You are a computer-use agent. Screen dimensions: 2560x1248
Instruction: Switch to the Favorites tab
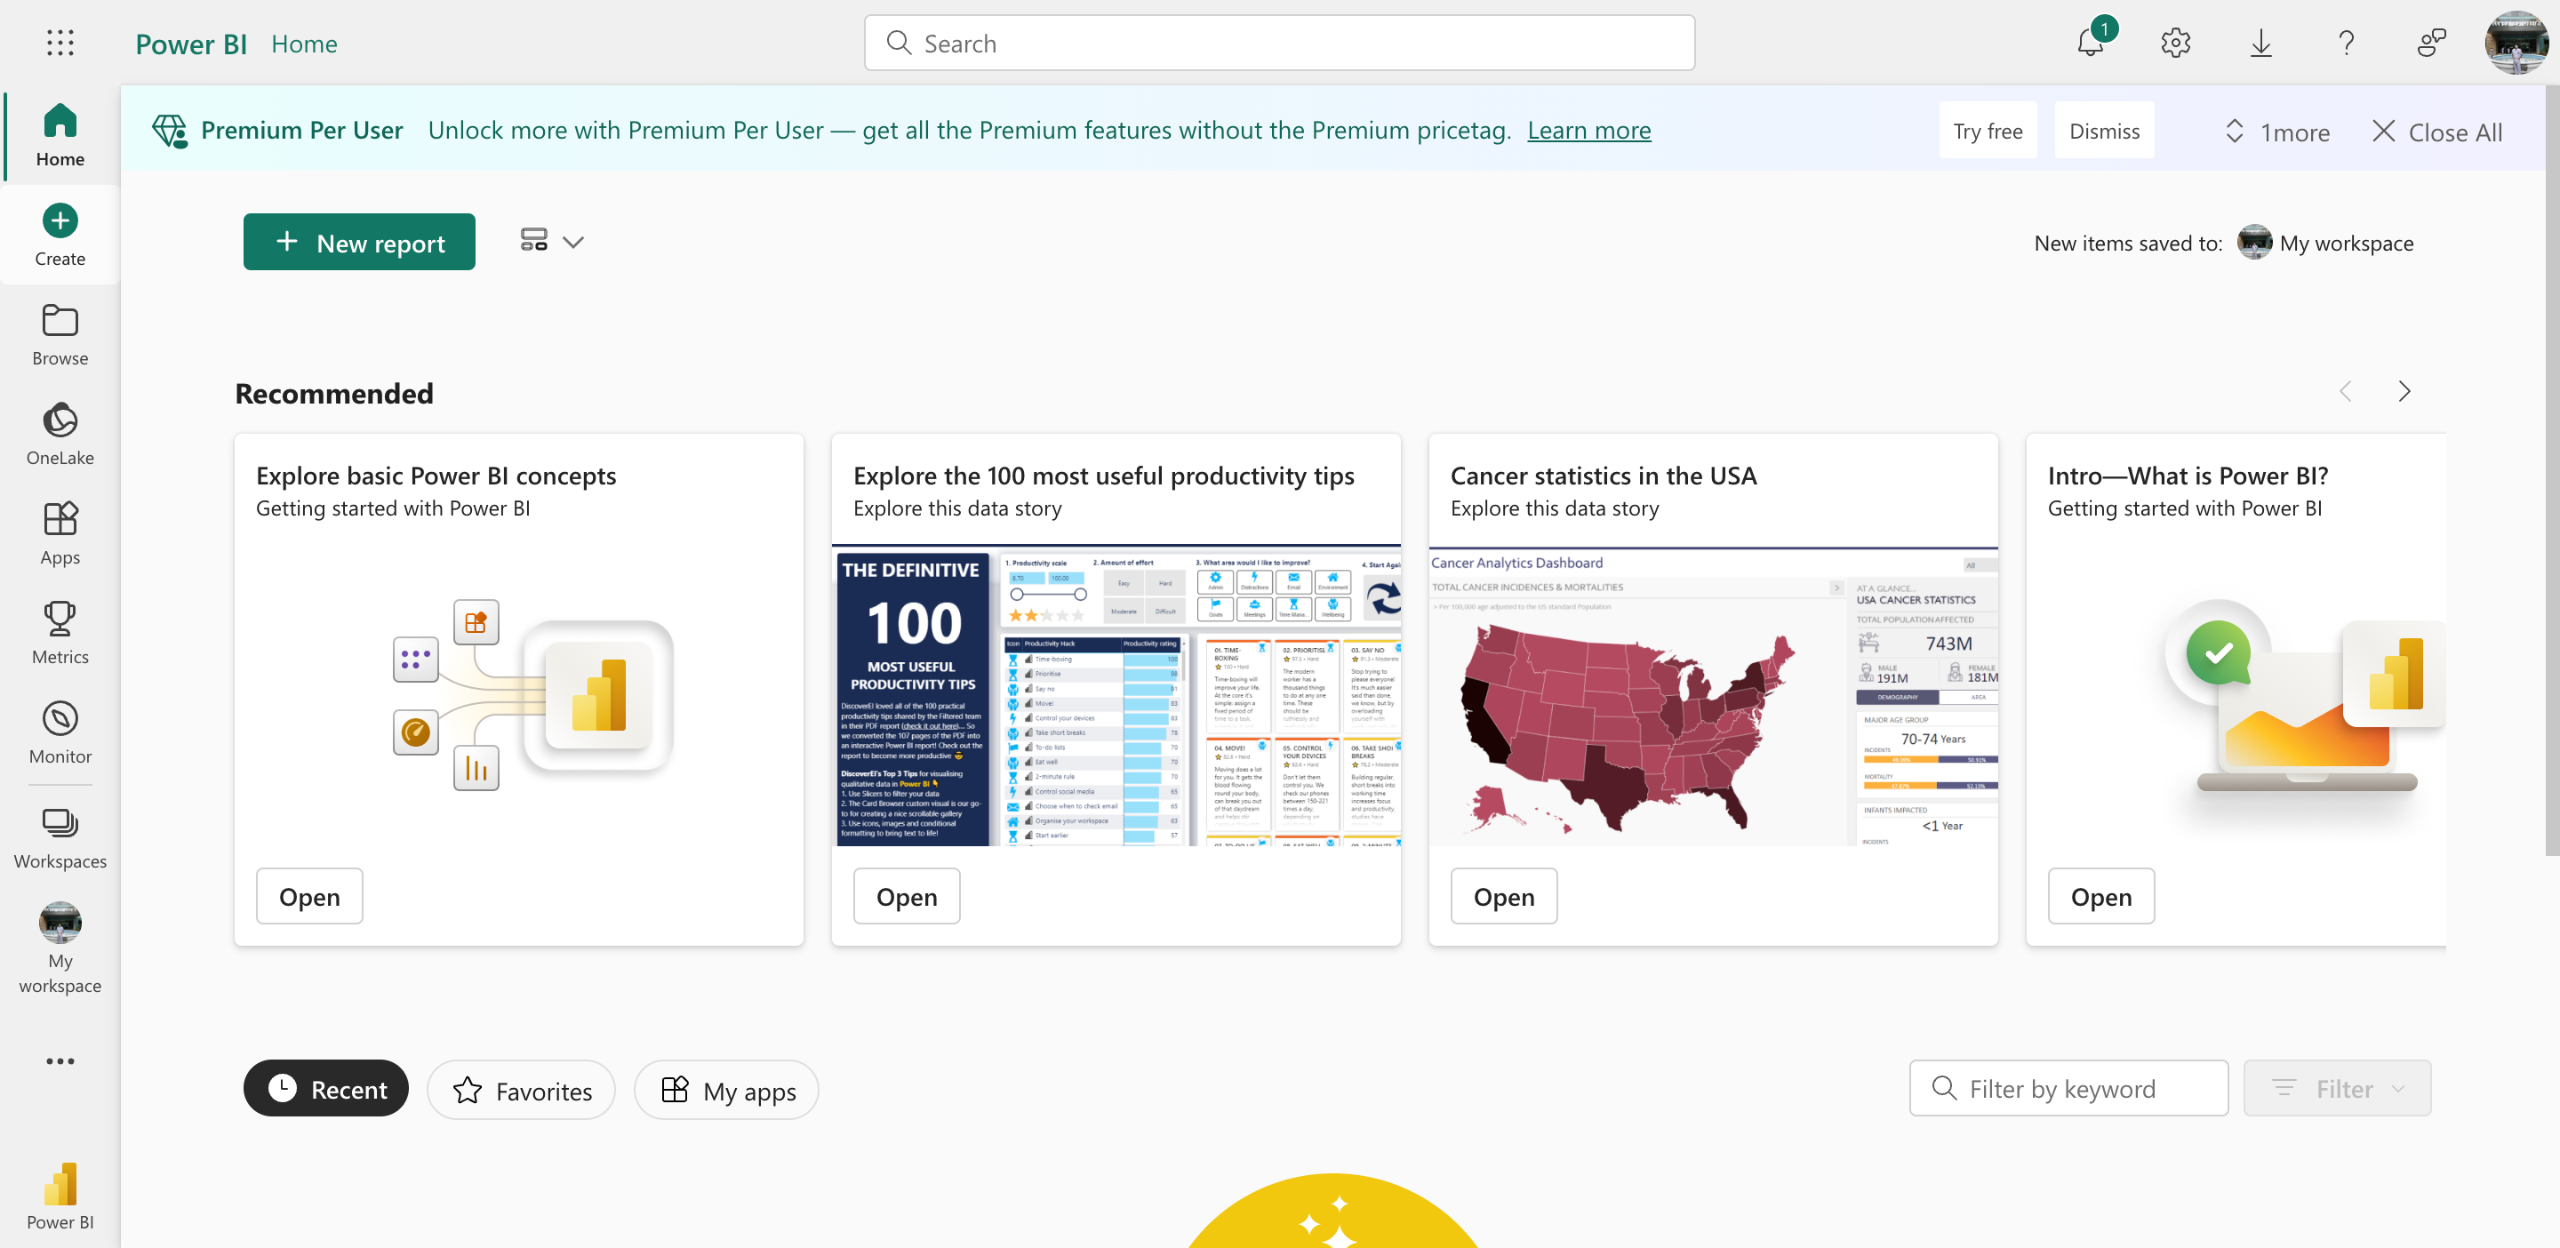[x=521, y=1089]
